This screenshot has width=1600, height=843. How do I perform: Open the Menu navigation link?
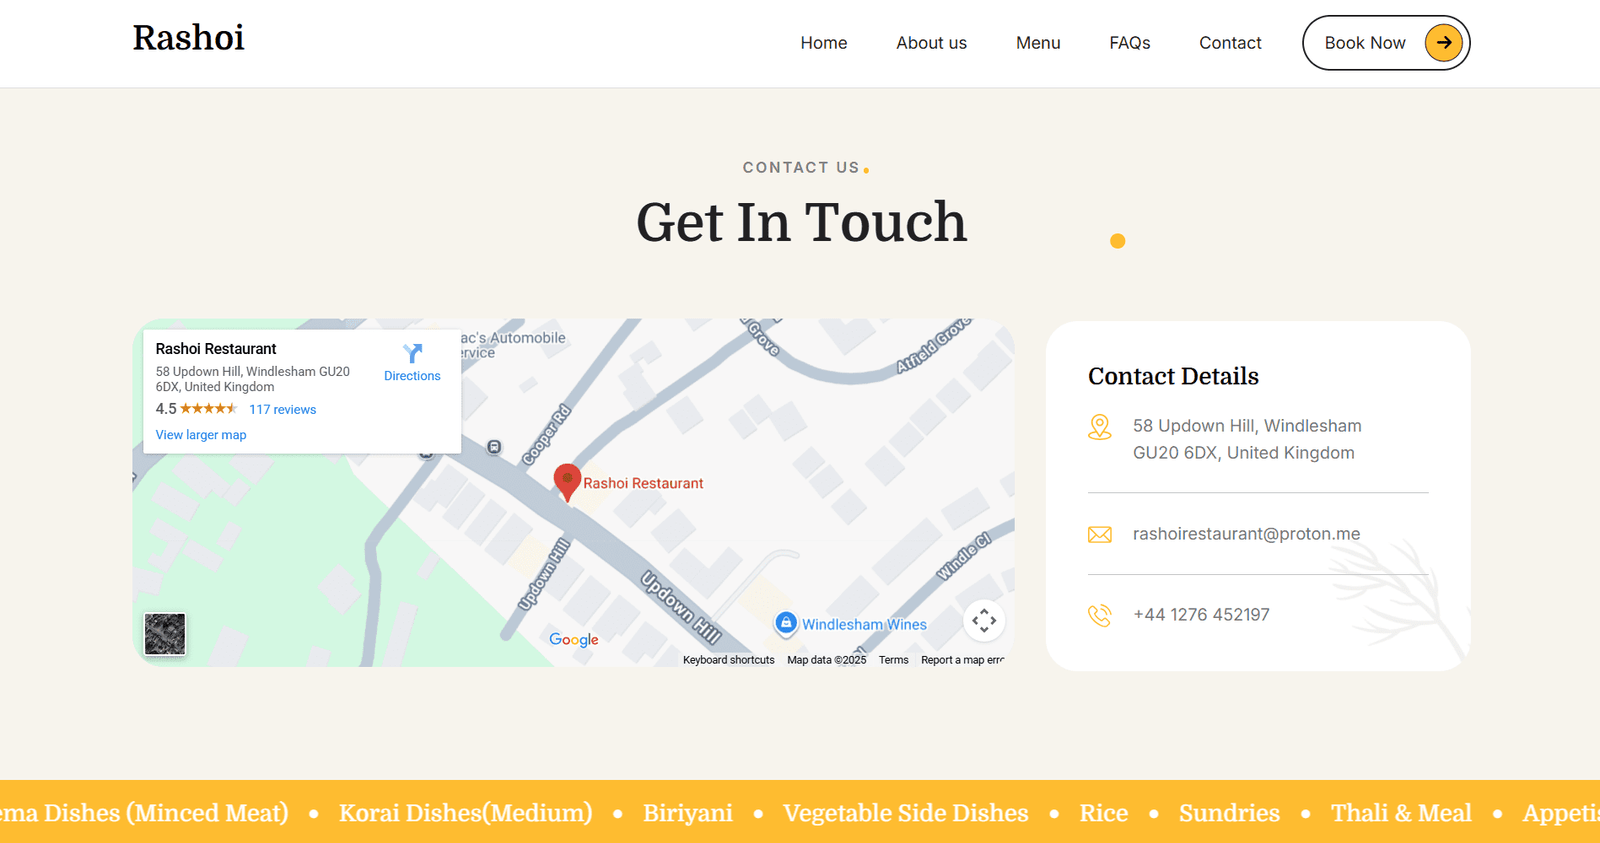pyautogui.click(x=1038, y=43)
